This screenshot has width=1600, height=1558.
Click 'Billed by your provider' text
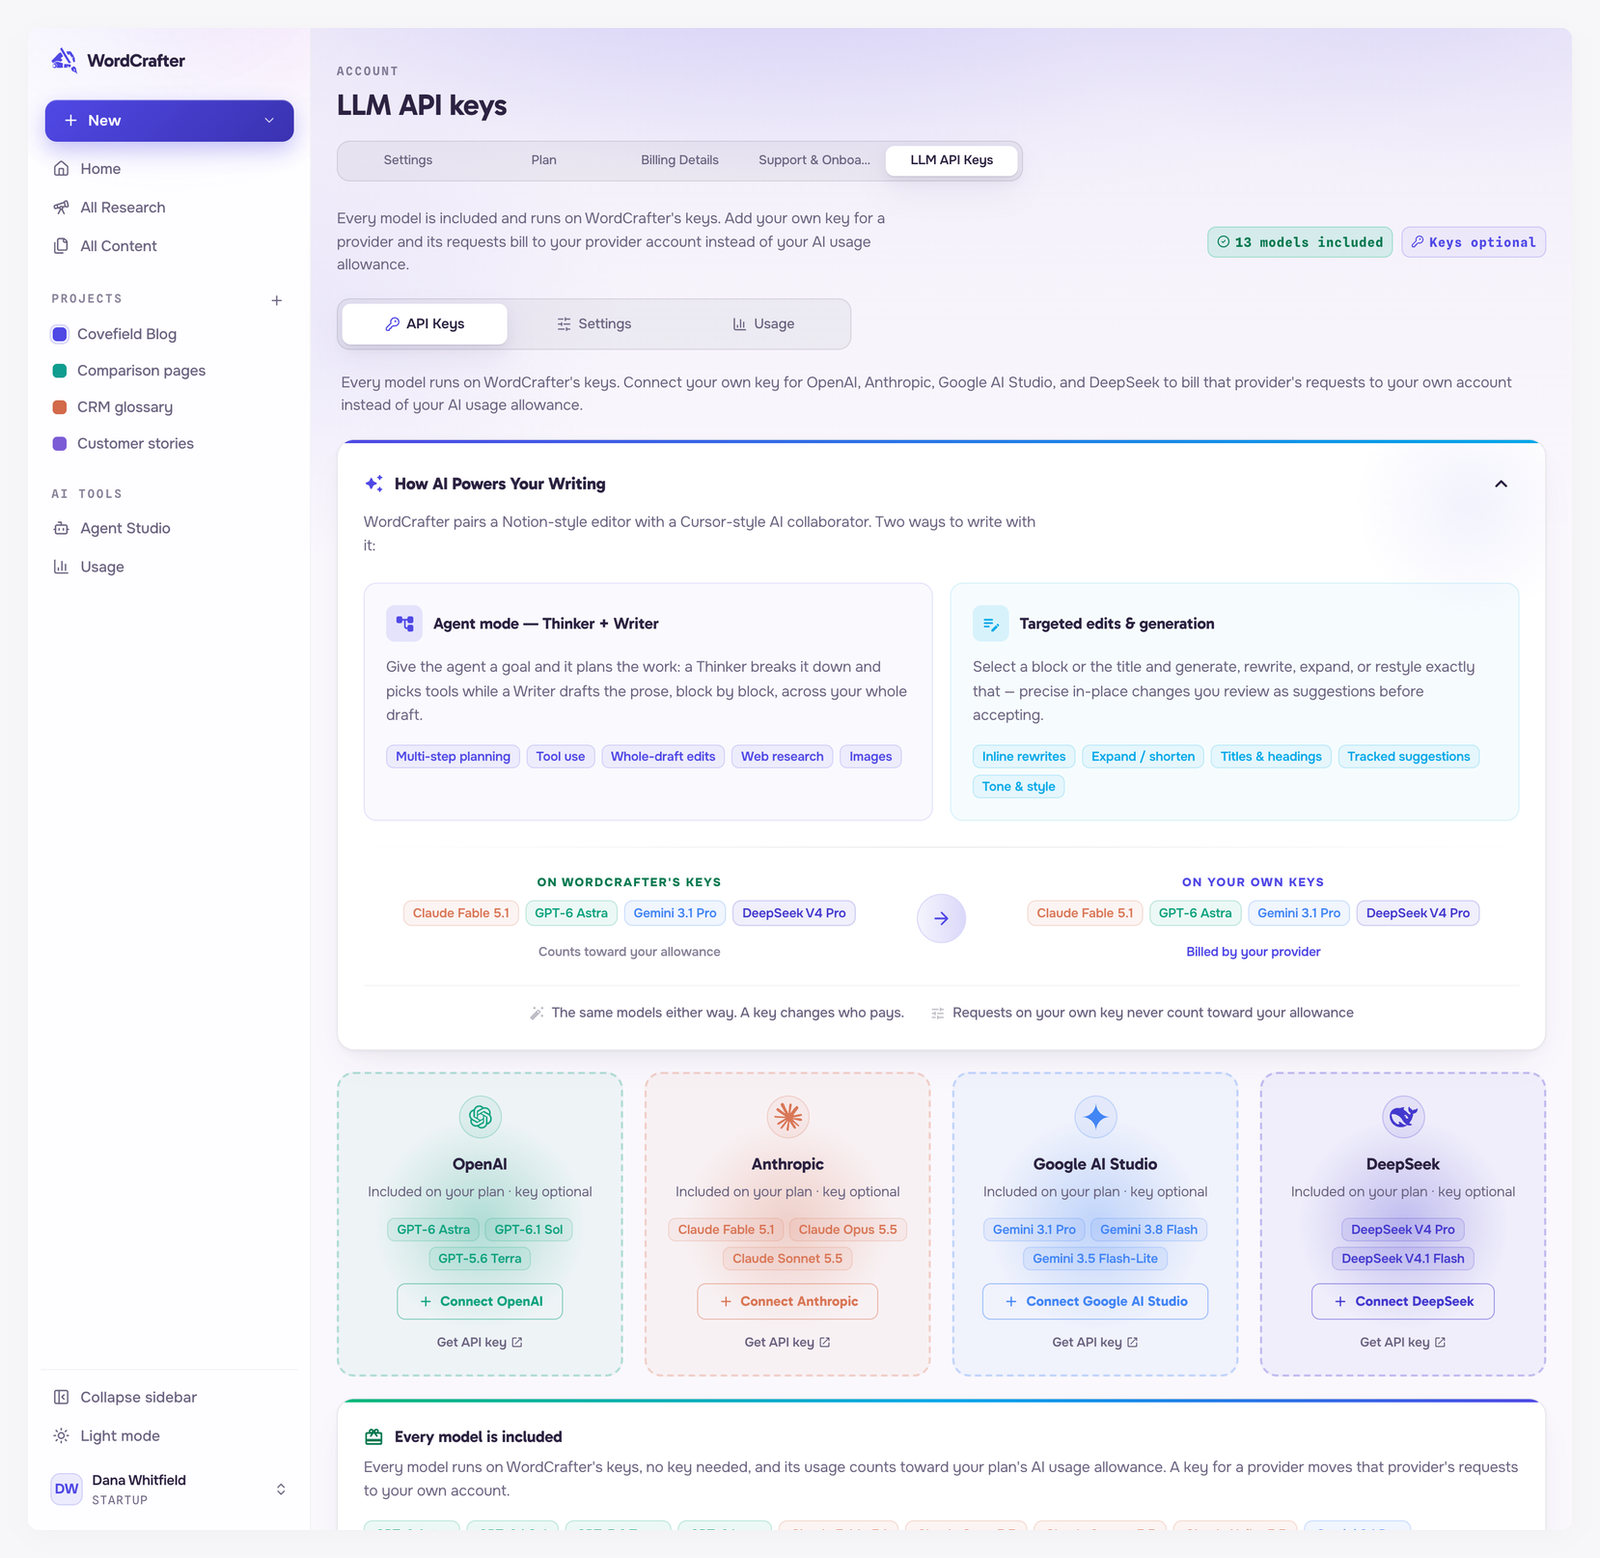1253,952
